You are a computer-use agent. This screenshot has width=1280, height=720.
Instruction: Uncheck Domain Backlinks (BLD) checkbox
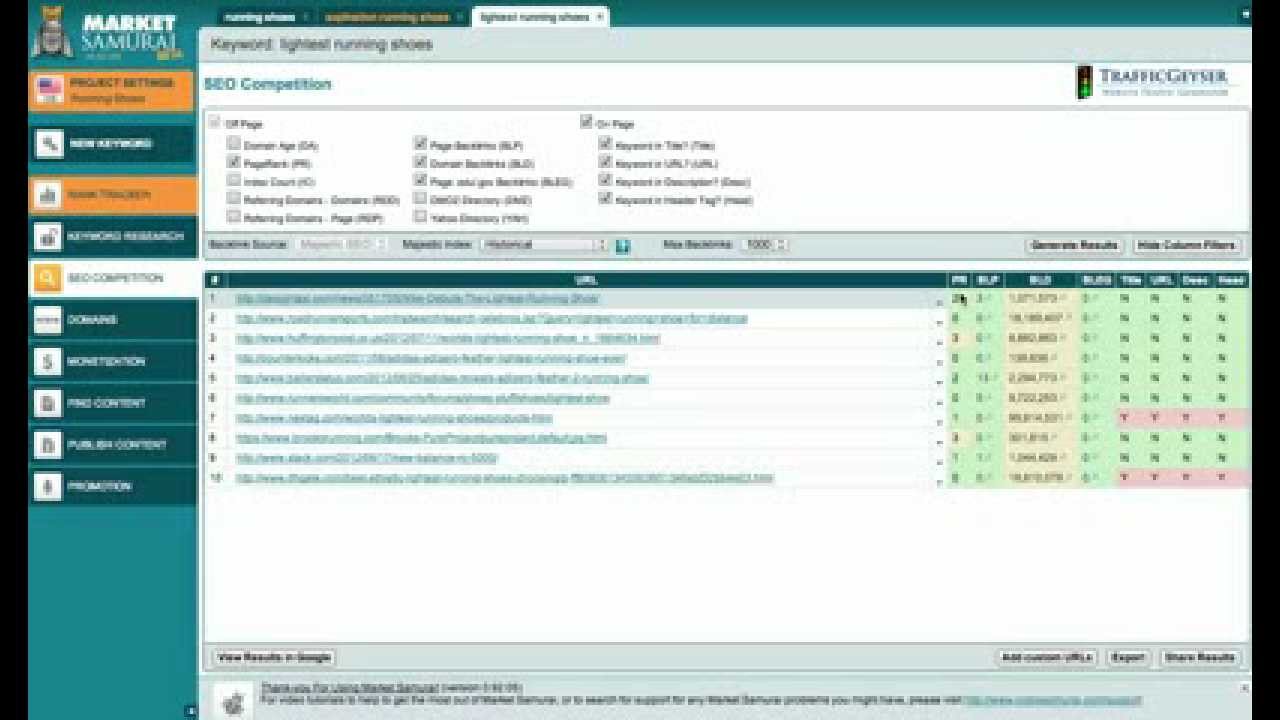point(421,162)
